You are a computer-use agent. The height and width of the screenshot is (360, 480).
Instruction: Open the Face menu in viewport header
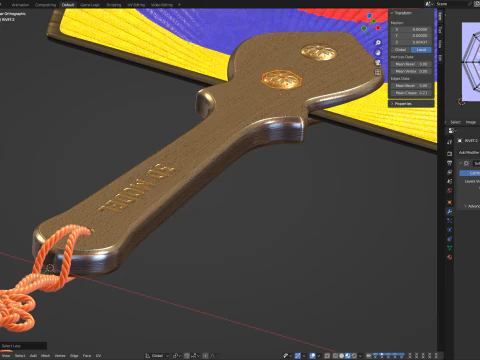tap(87, 356)
